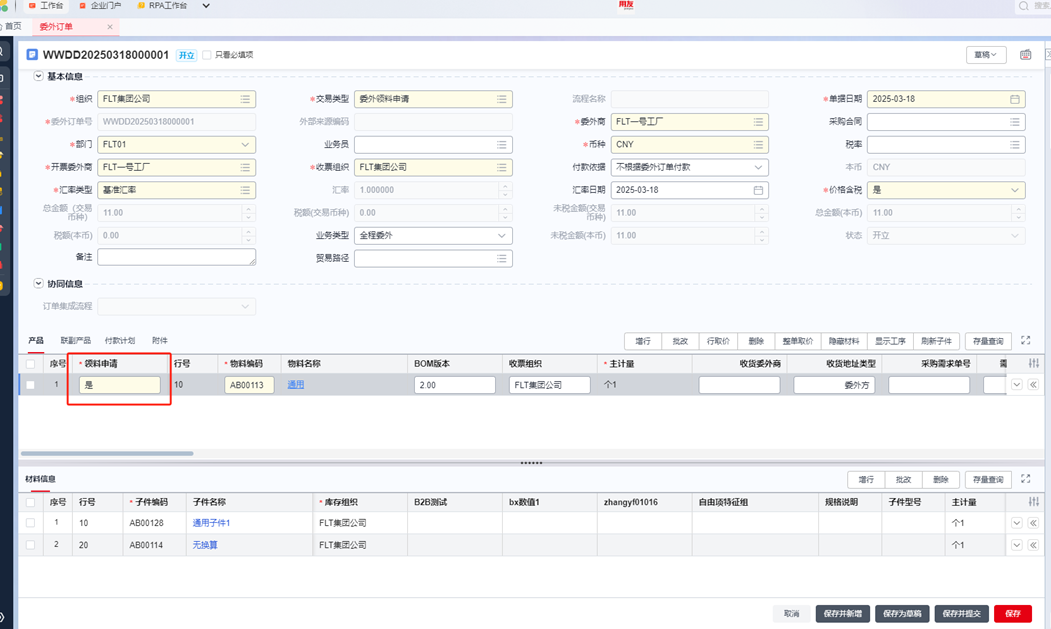
Task: Click the 备注 text area
Action: 176,257
